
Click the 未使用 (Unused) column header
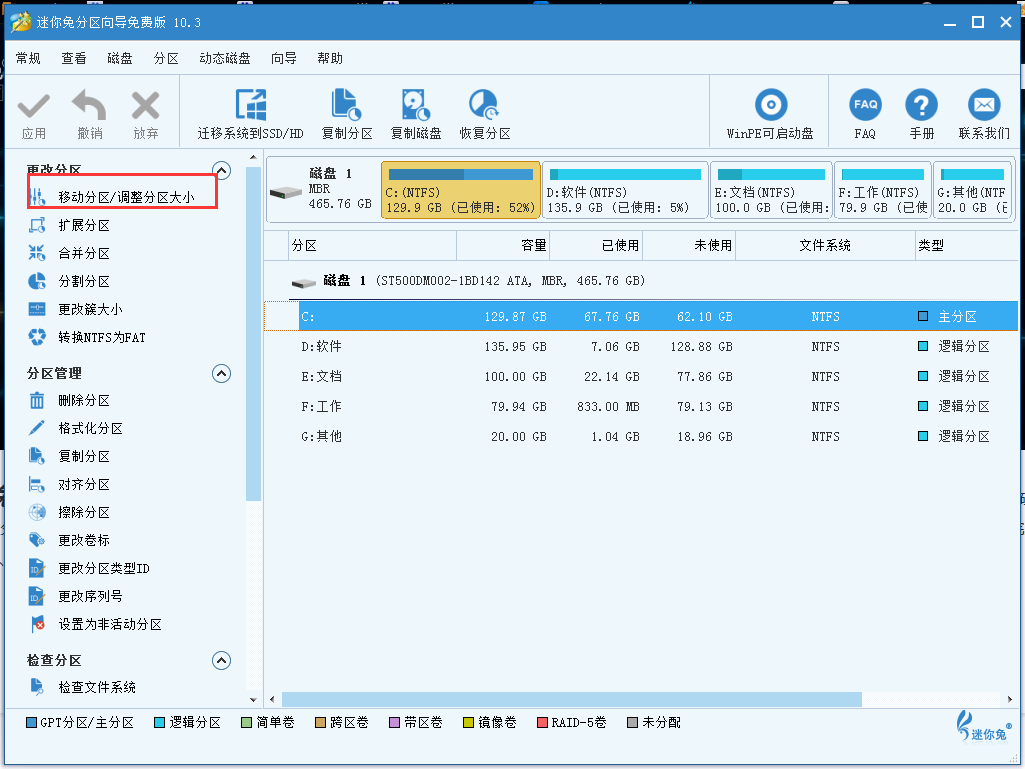click(689, 245)
